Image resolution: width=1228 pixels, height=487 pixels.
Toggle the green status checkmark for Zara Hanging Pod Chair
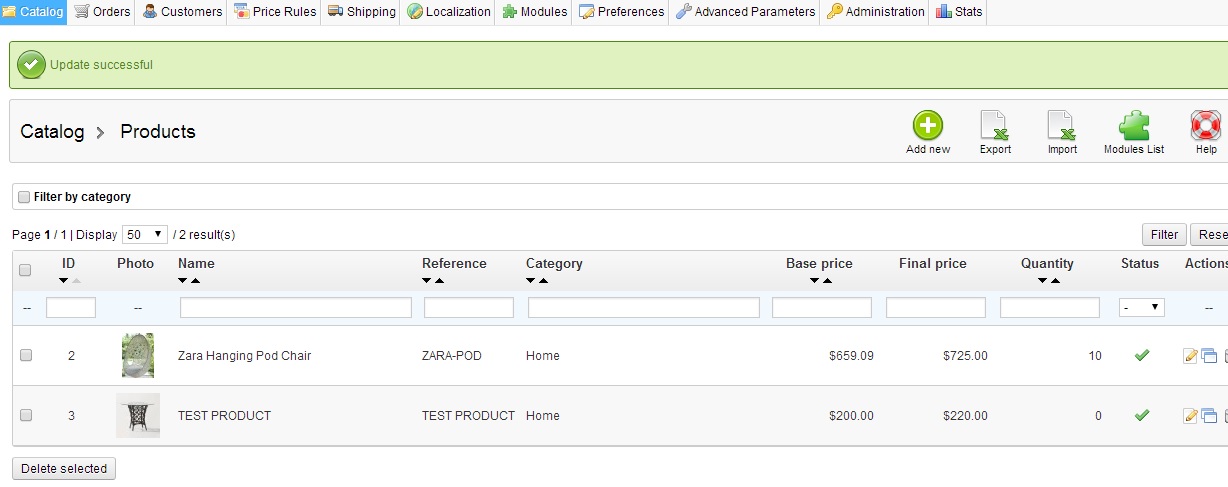[1141, 355]
